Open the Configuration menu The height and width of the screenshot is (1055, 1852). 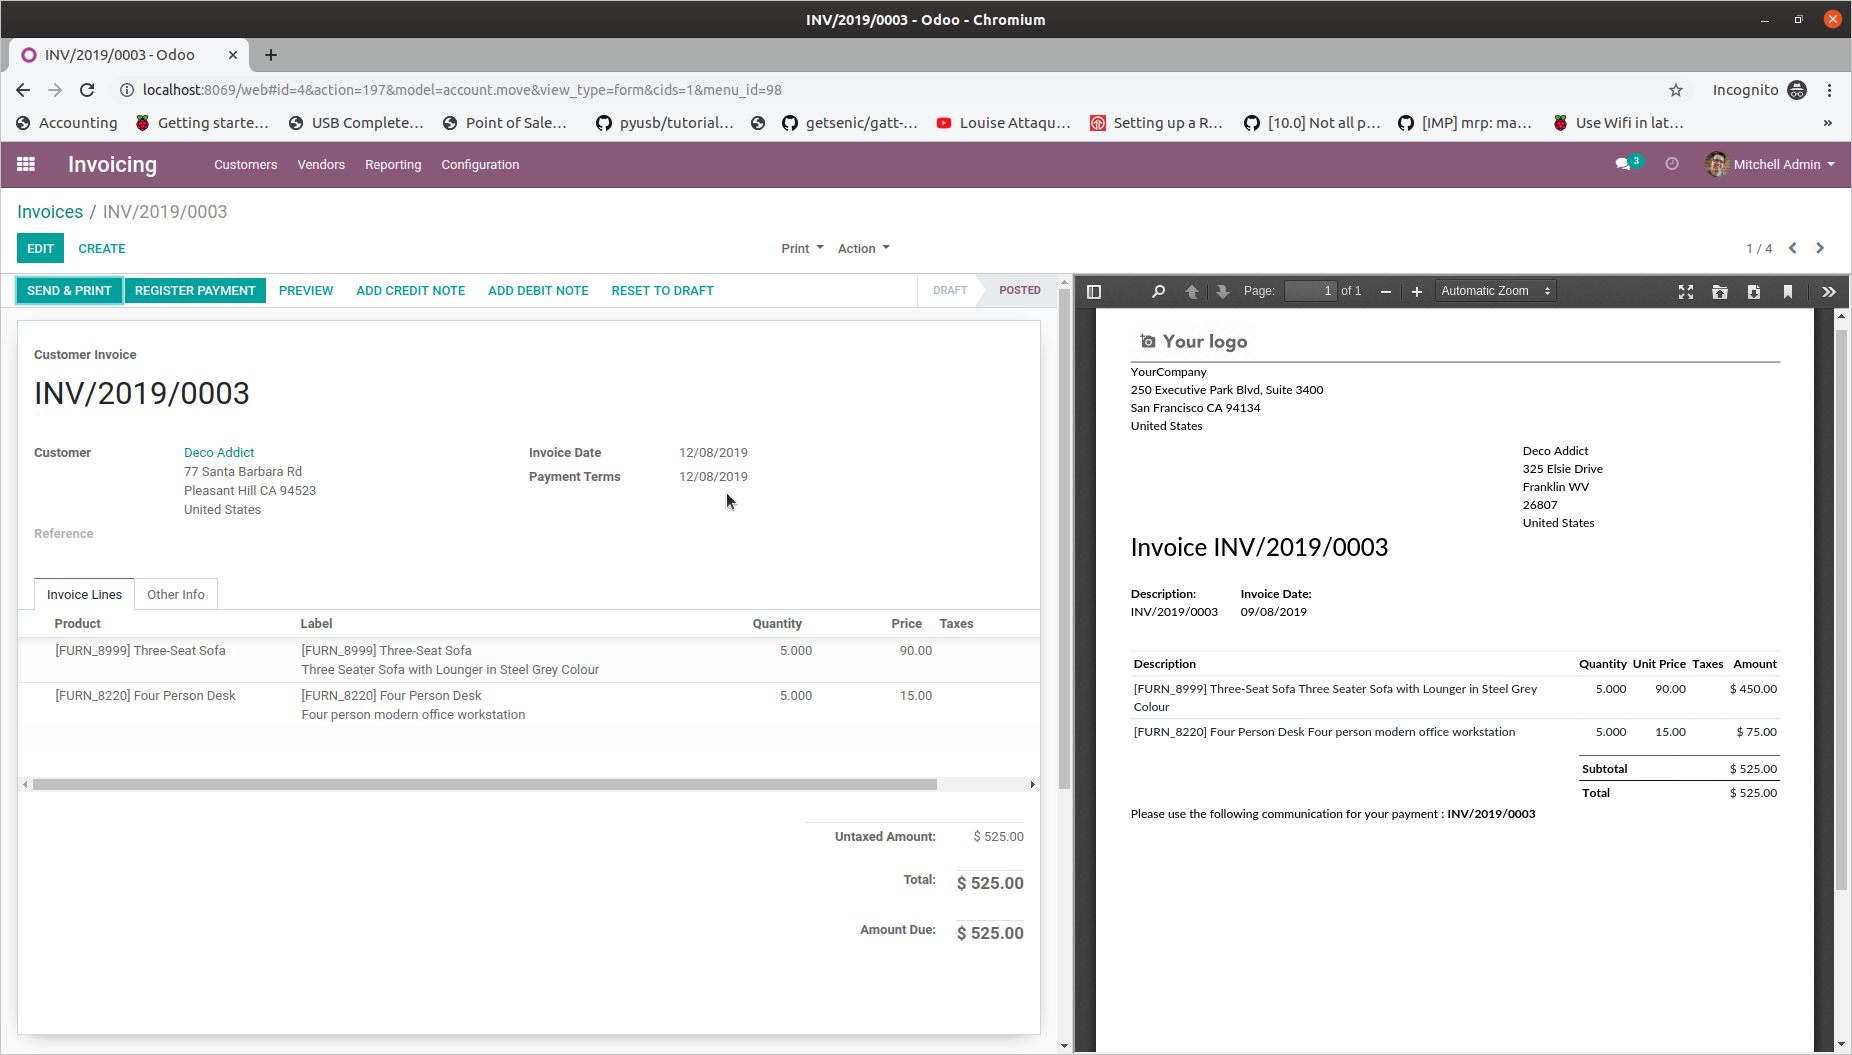pos(480,165)
